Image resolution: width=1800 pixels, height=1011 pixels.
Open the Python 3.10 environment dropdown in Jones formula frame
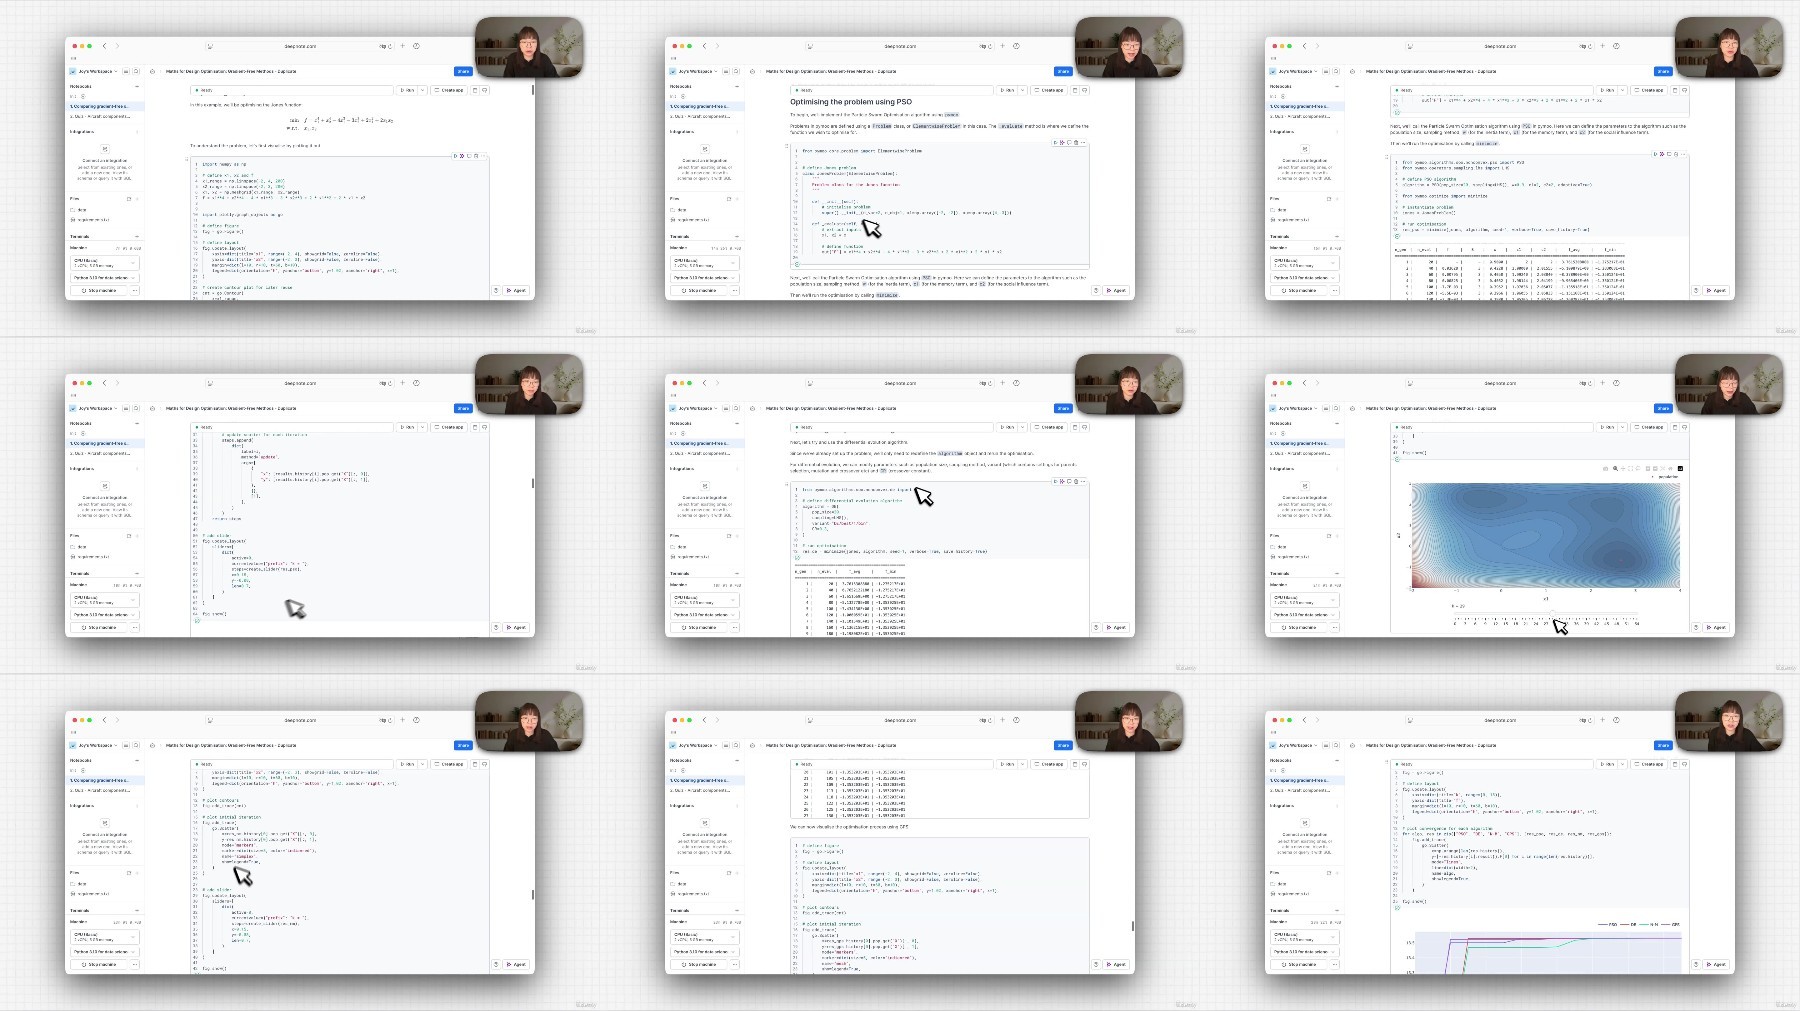pos(104,278)
